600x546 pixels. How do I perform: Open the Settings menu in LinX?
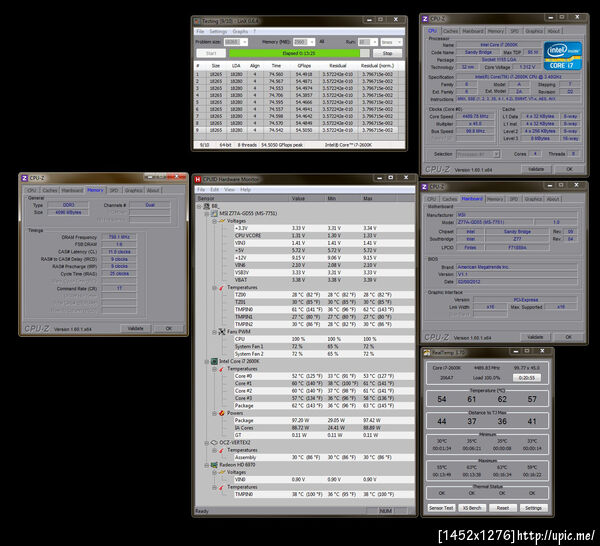[x=218, y=31]
